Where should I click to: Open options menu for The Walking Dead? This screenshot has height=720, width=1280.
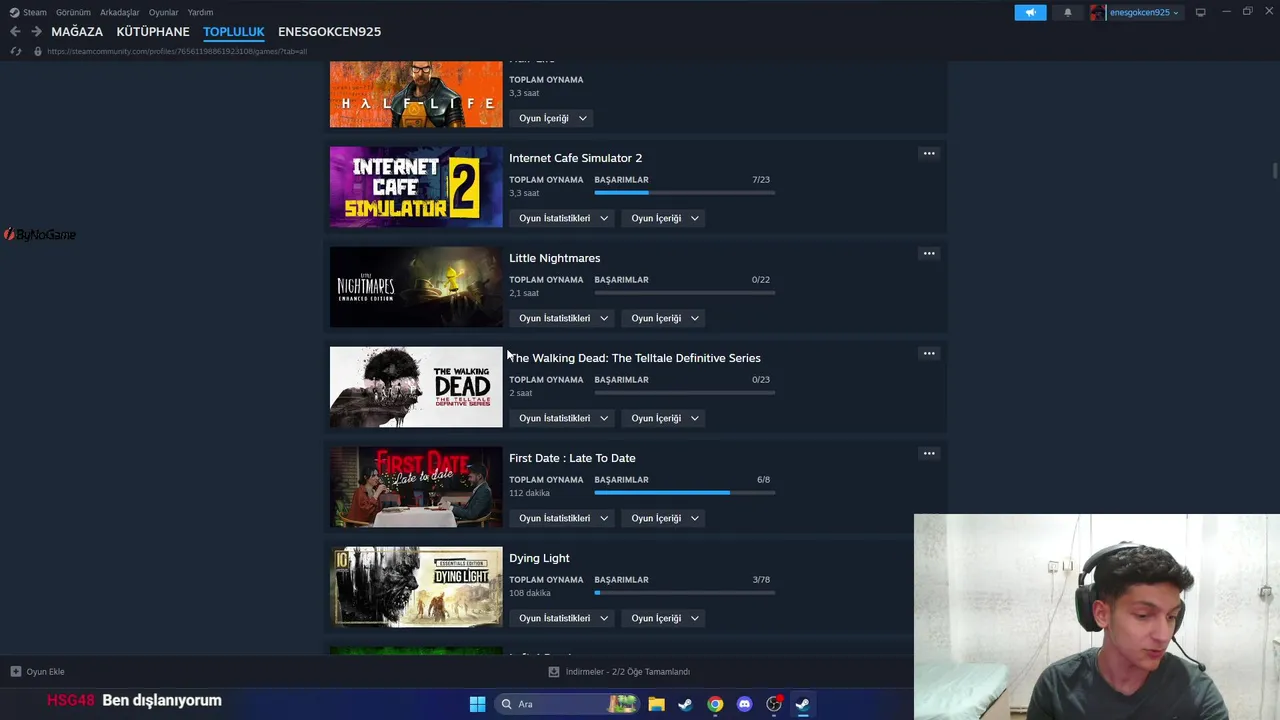coord(929,353)
